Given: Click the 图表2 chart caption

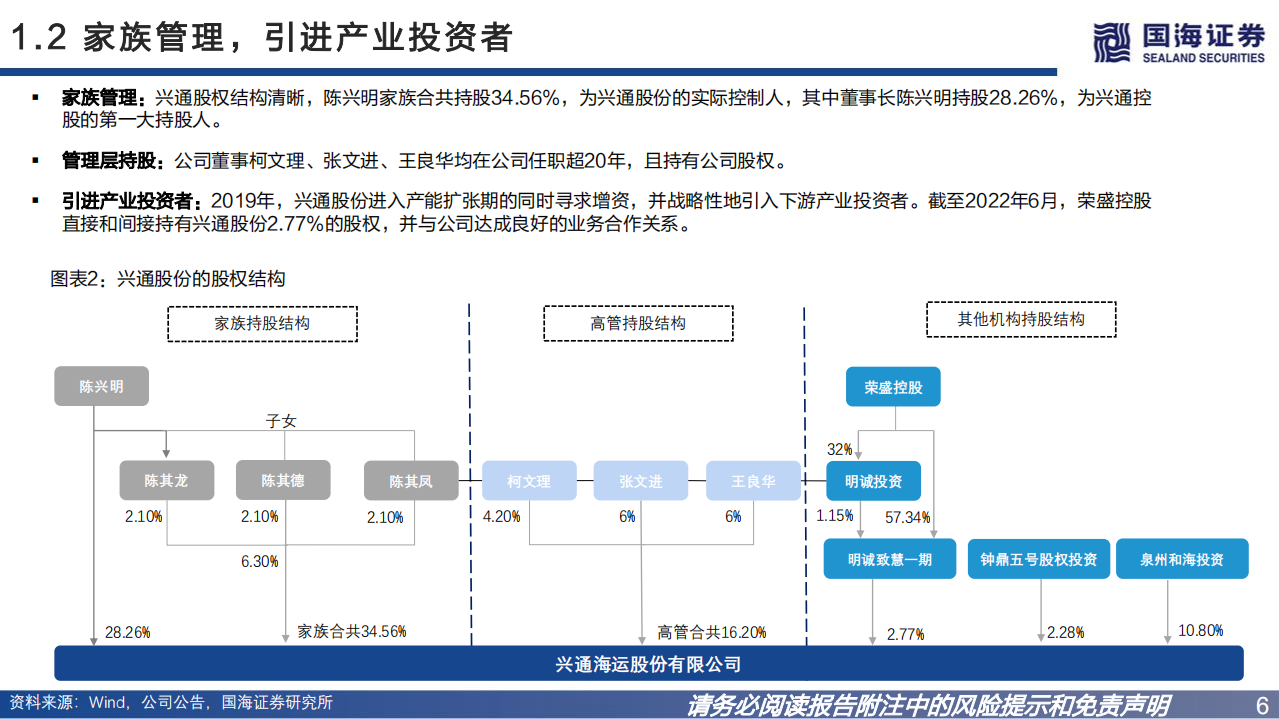Looking at the screenshot, I should (168, 280).
